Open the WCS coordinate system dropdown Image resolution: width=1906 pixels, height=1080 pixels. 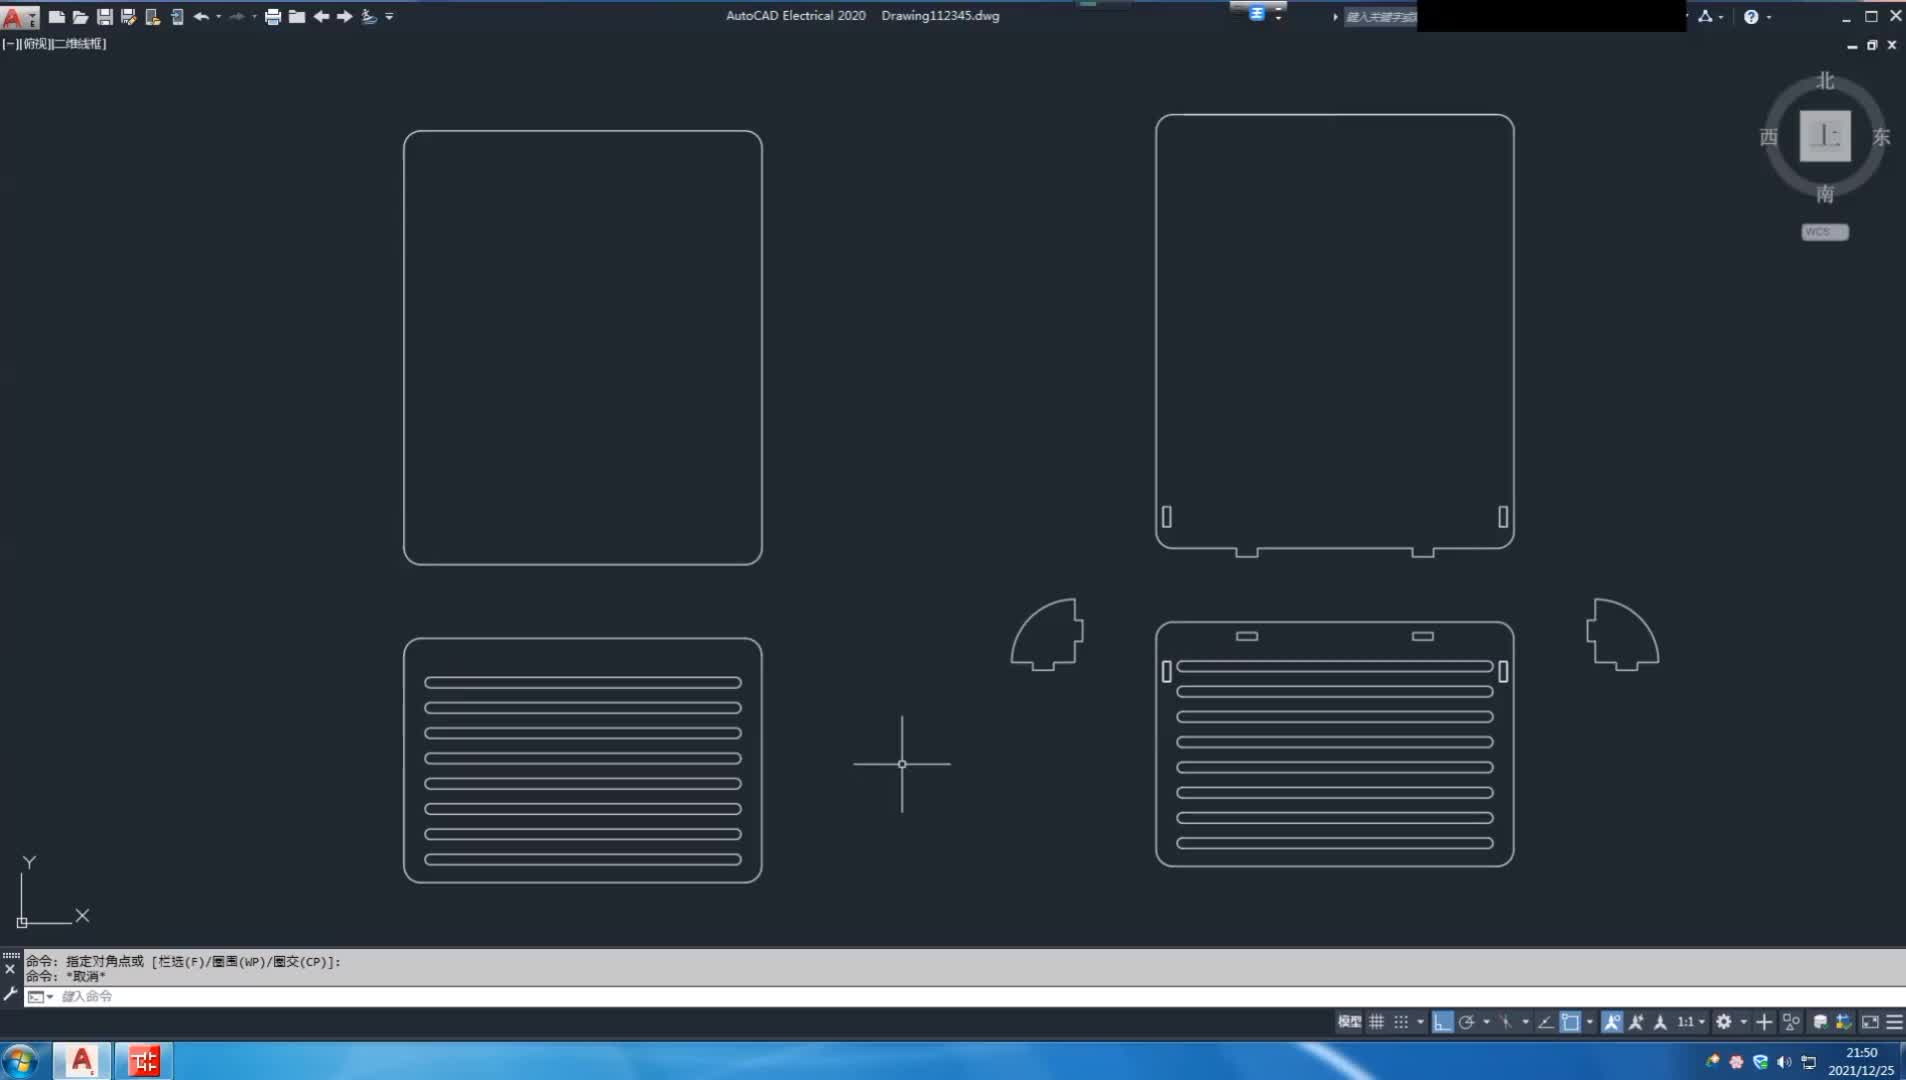point(1825,232)
